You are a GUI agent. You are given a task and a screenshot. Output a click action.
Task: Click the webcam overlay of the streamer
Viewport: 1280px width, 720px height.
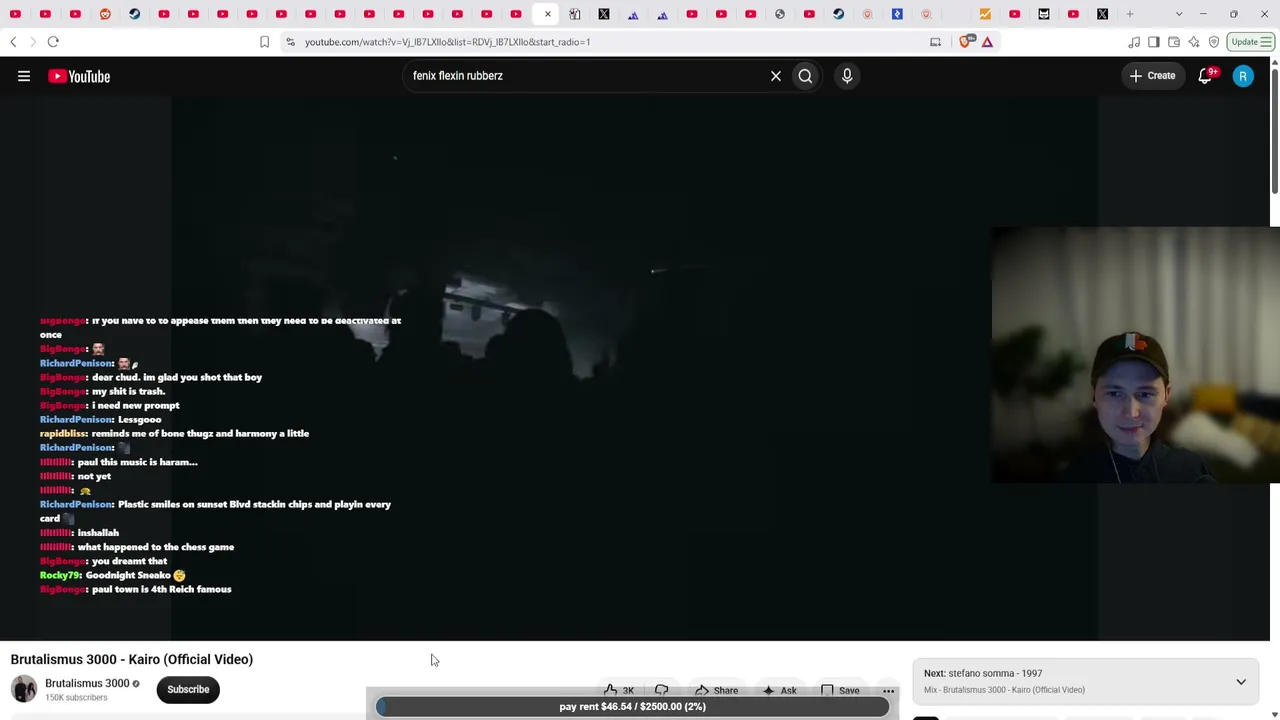[1135, 355]
